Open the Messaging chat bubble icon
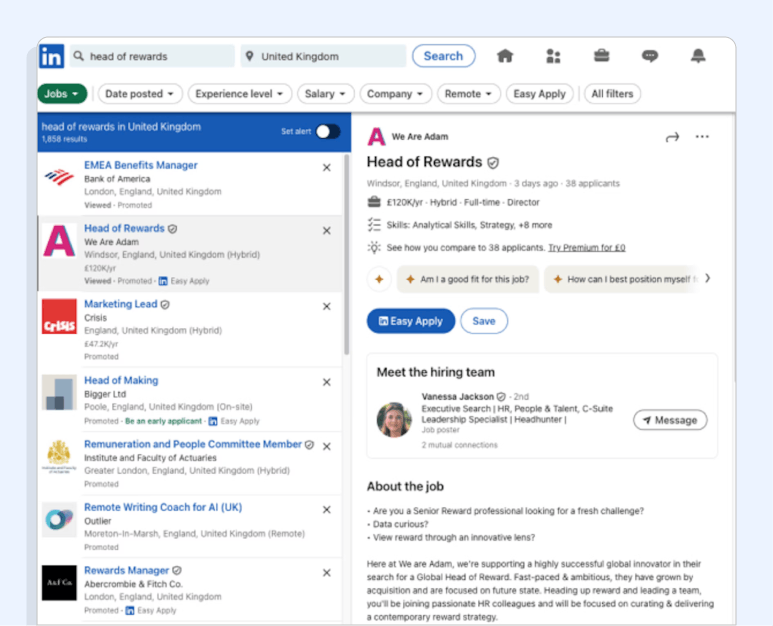The width and height of the screenshot is (773, 626). [650, 56]
